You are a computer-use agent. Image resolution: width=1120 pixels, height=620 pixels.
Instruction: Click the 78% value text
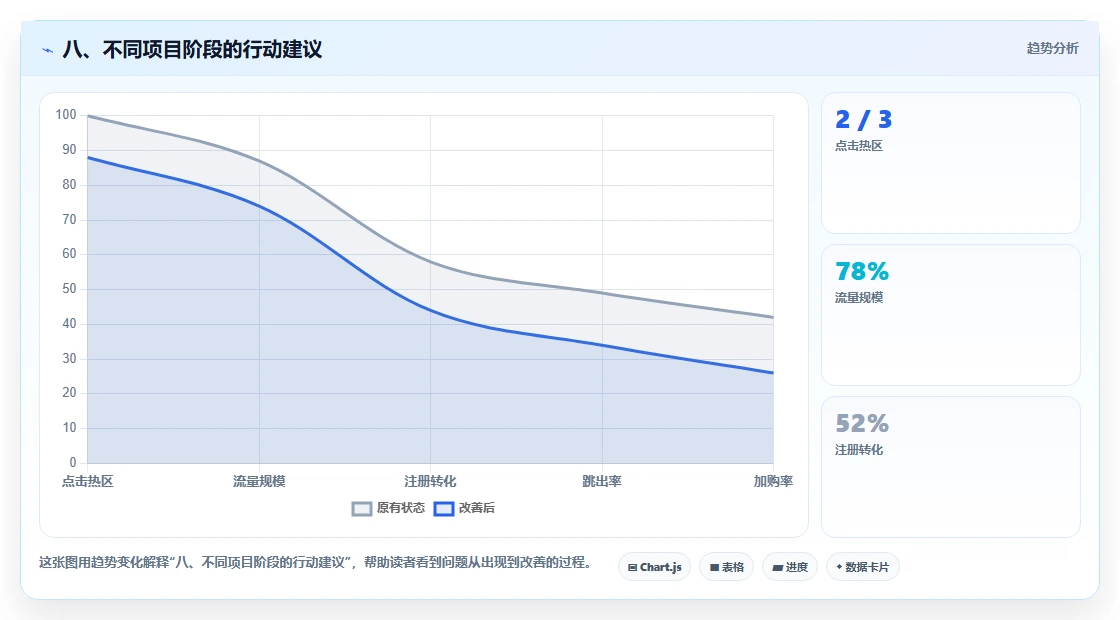pyautogui.click(x=862, y=271)
